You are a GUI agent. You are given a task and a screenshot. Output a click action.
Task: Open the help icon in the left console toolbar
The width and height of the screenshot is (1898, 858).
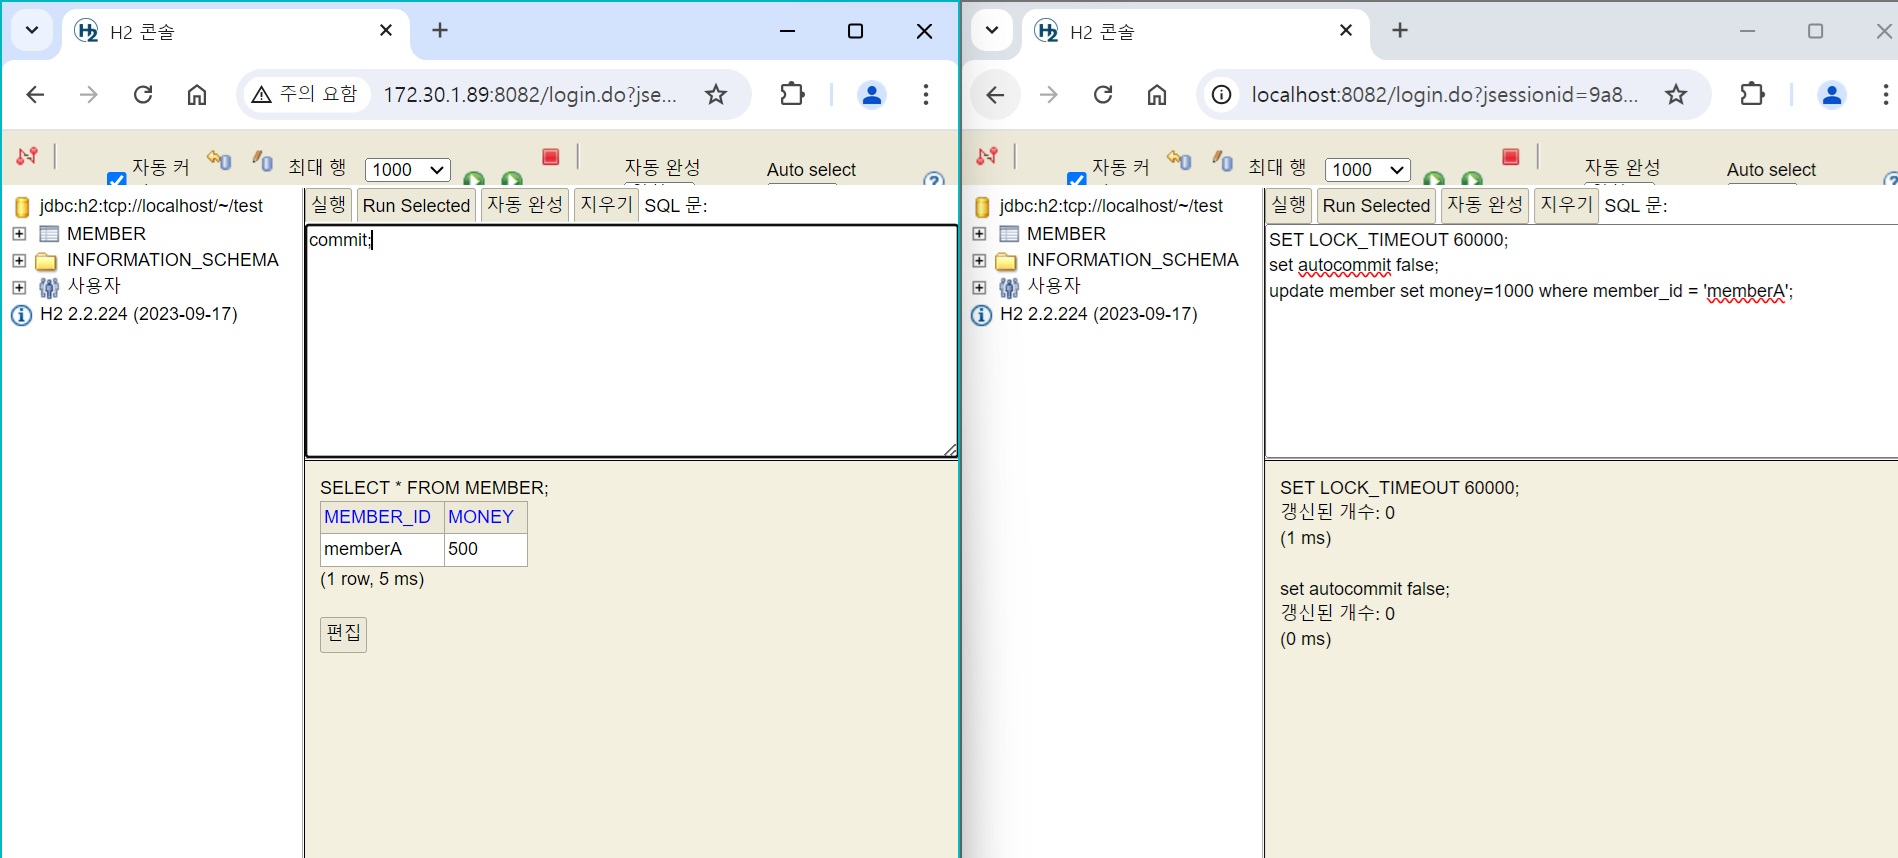tap(934, 179)
